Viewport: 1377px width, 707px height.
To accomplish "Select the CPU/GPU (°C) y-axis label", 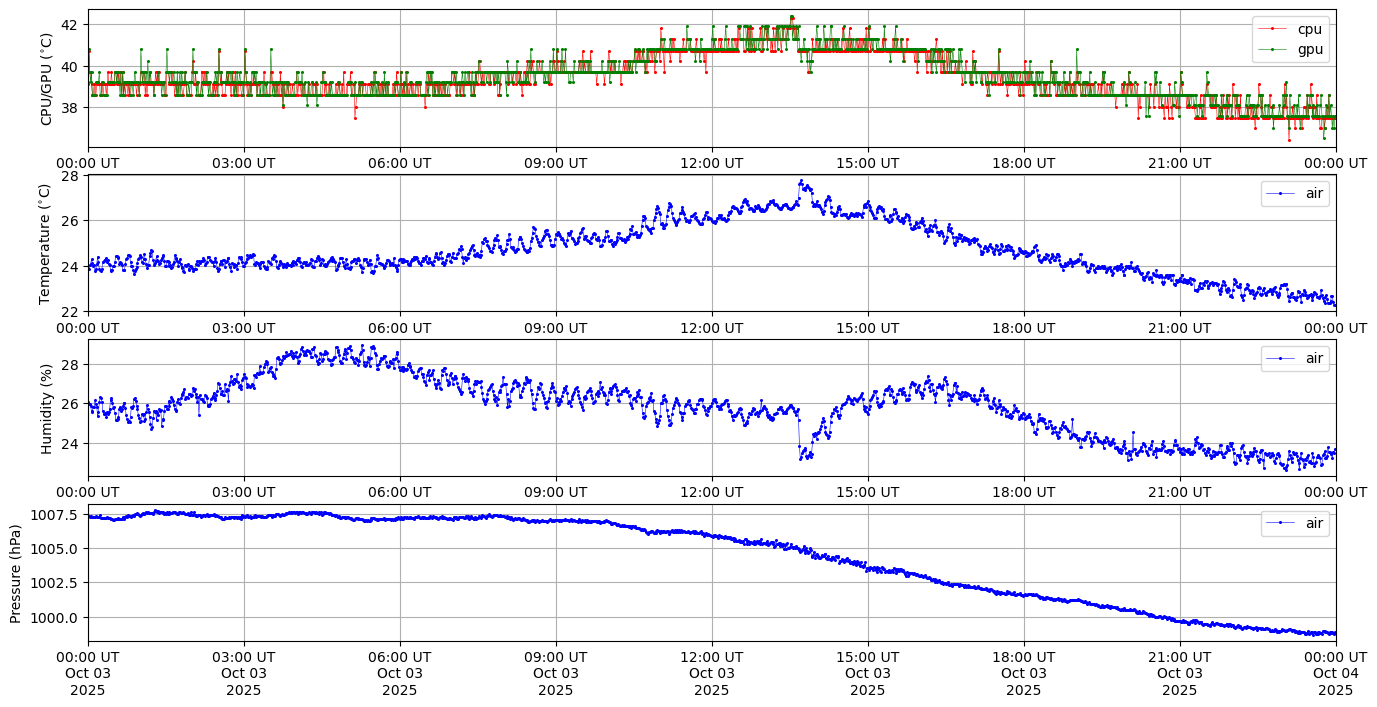I will point(46,79).
